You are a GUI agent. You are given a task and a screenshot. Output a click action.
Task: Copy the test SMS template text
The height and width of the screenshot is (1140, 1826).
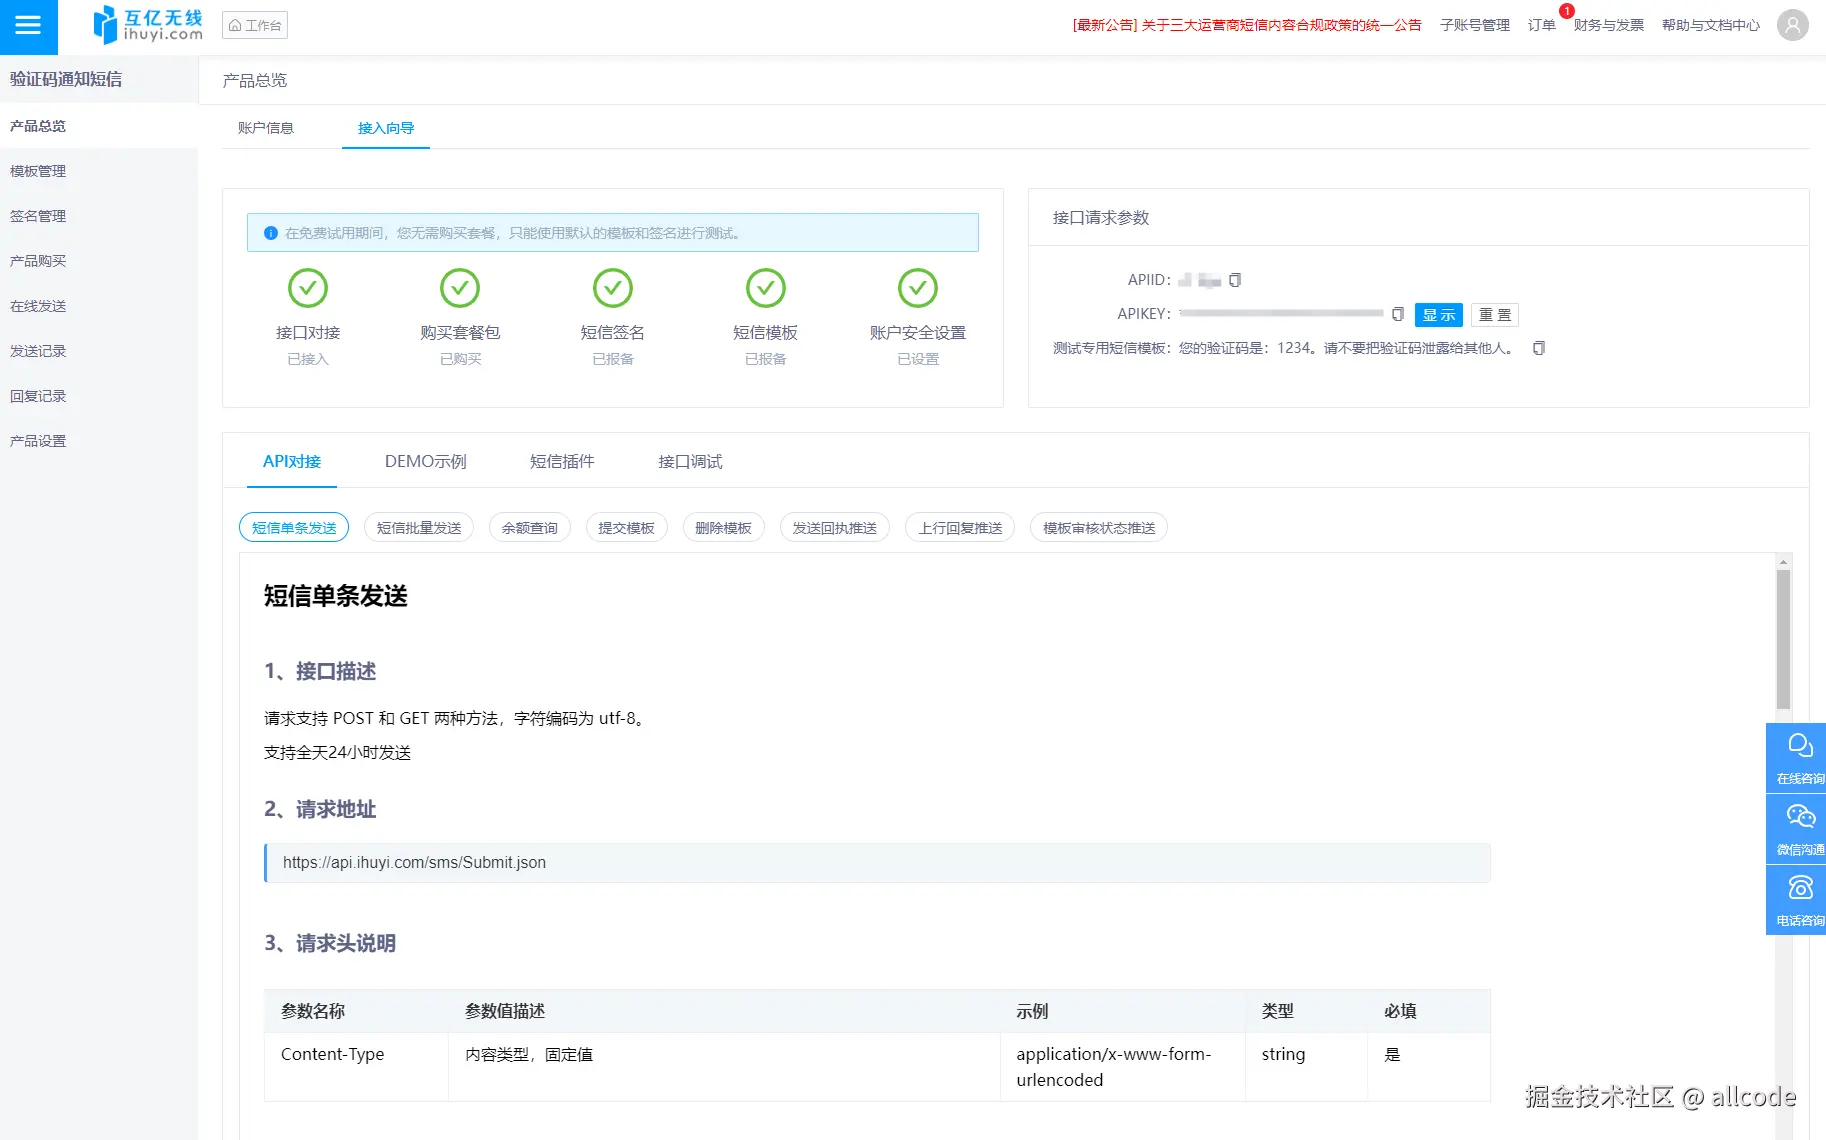point(1539,348)
